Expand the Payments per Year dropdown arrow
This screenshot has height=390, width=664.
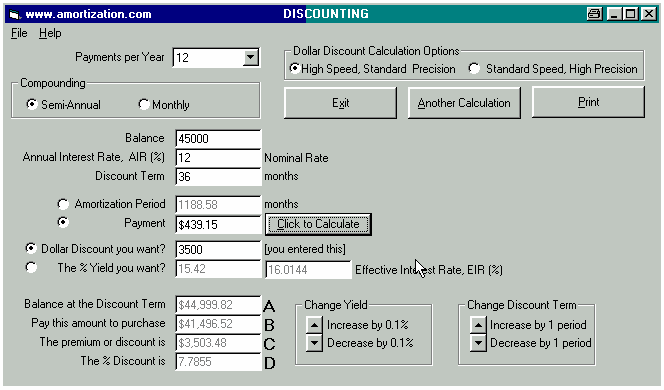click(x=251, y=57)
